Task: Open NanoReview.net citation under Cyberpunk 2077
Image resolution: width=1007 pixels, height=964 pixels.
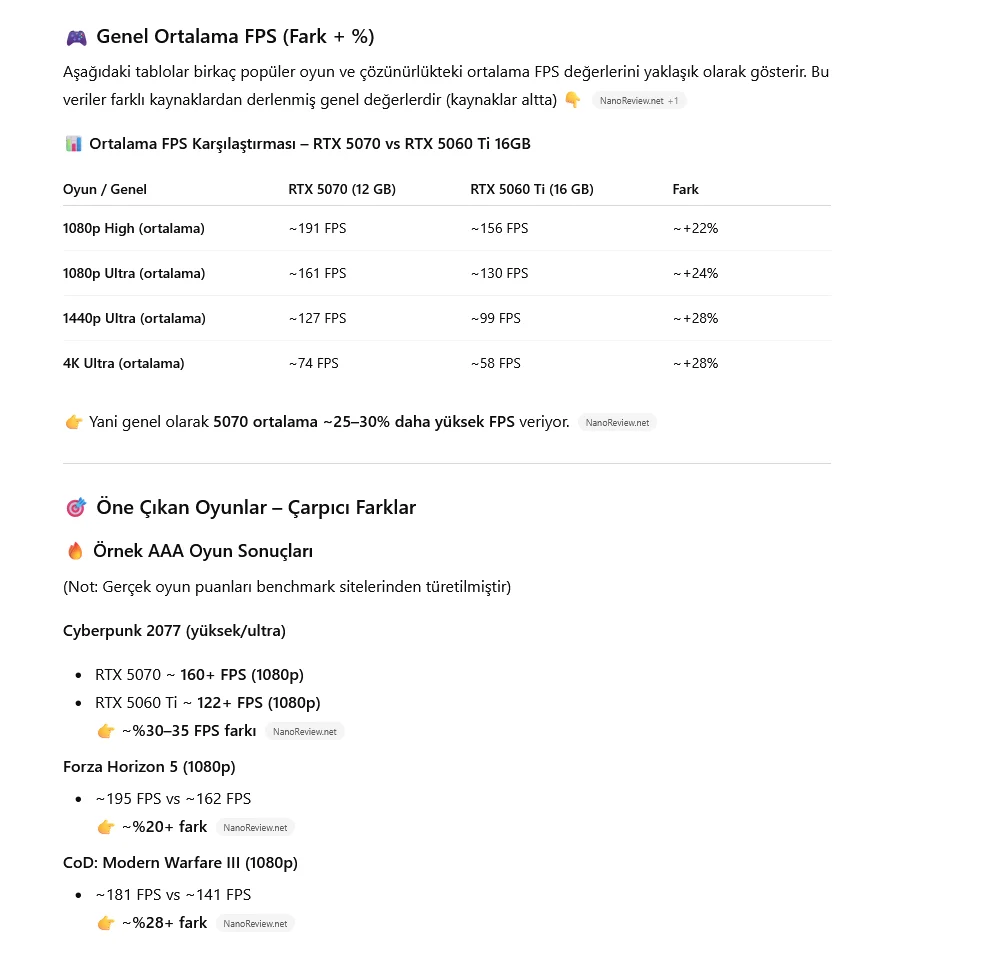Action: click(x=304, y=732)
